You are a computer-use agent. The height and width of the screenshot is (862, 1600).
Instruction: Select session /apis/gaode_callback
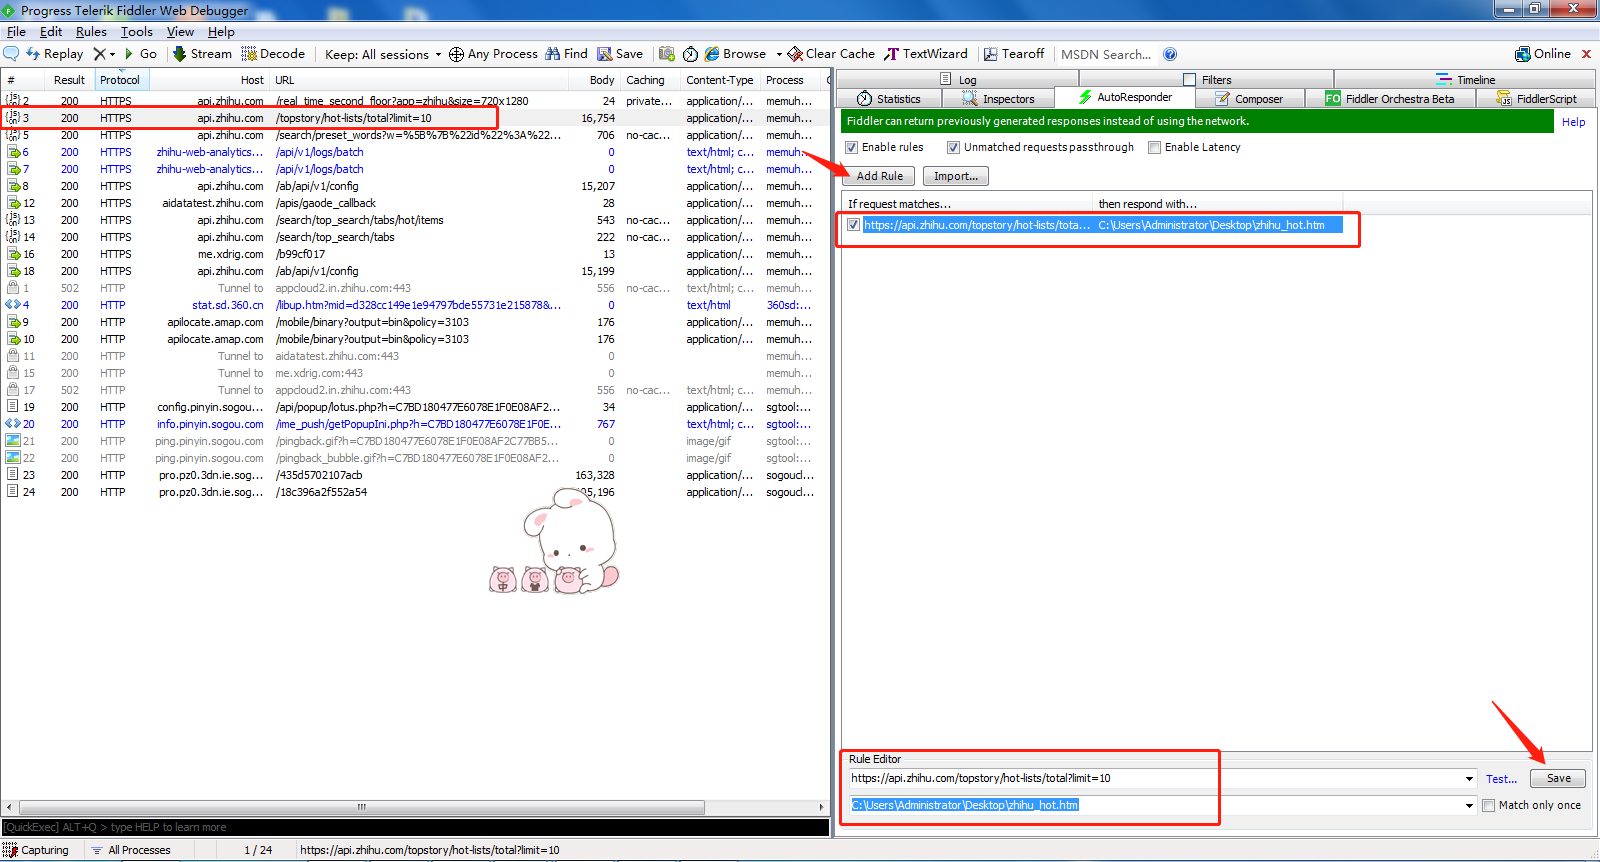tap(414, 203)
